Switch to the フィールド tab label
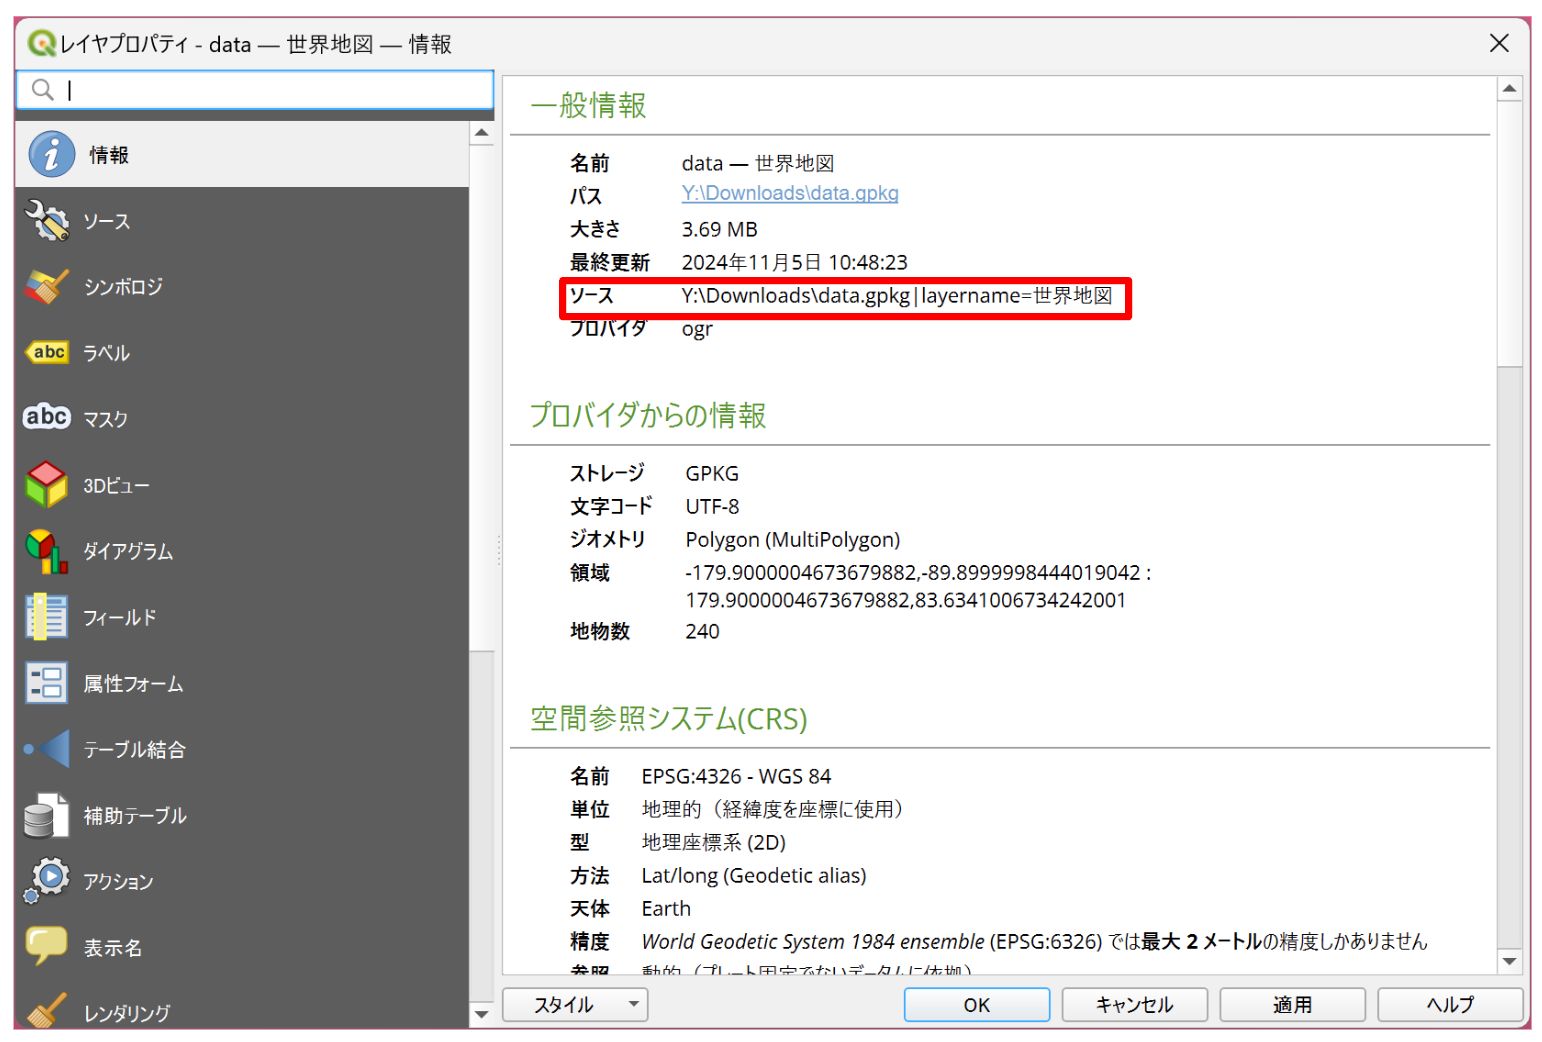Image resolution: width=1542 pixels, height=1042 pixels. 120,617
